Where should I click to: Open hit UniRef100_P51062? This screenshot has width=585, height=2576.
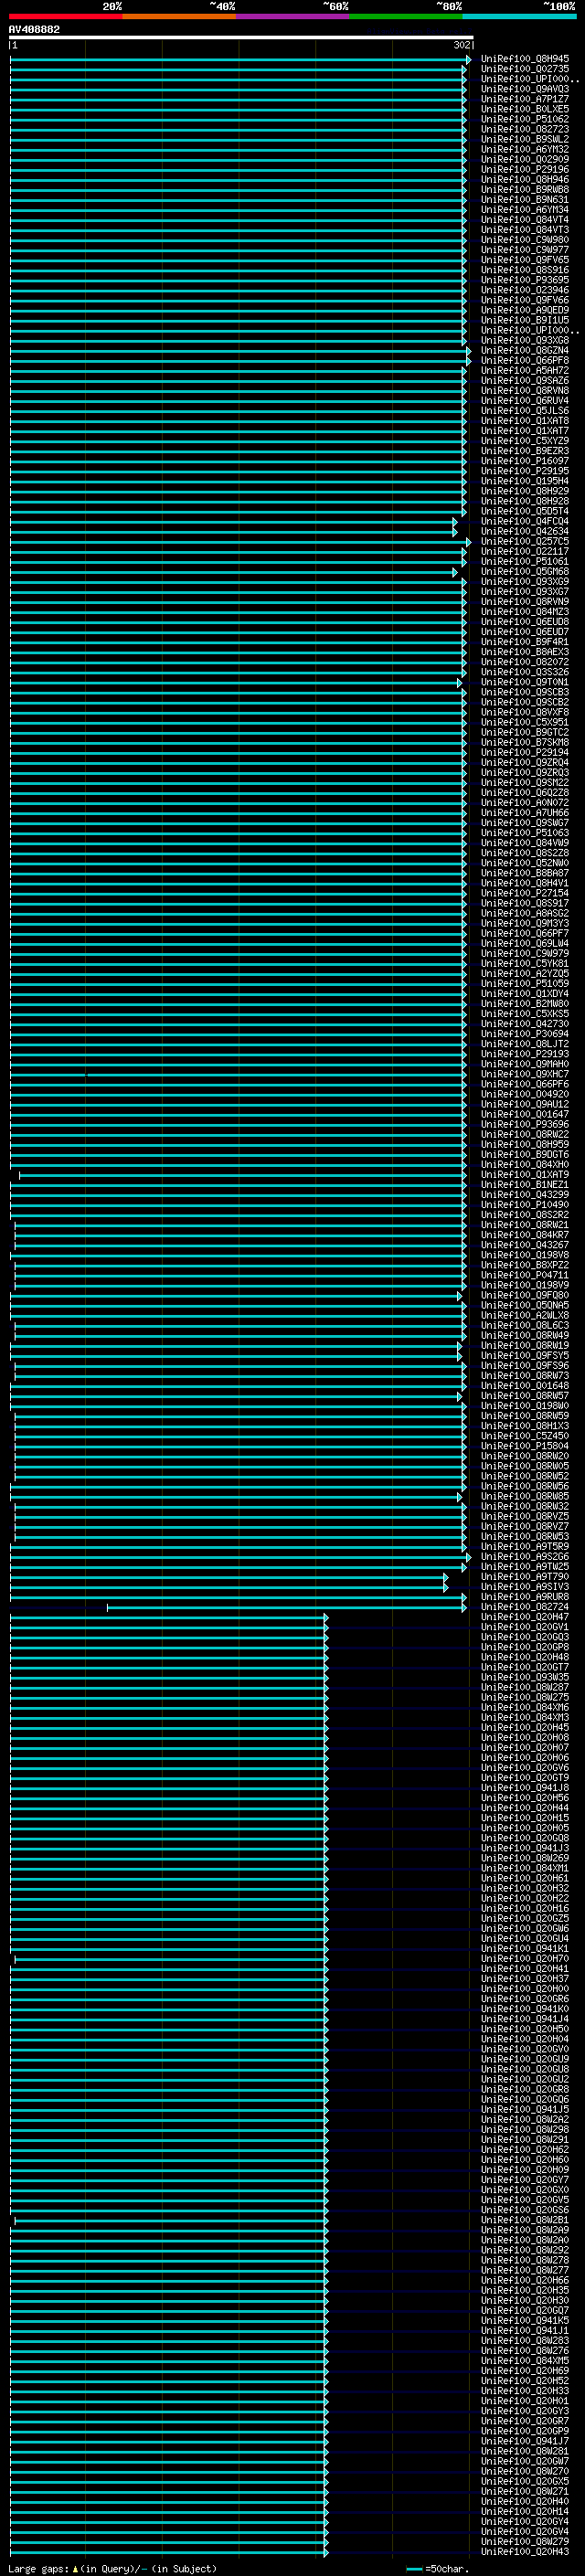pyautogui.click(x=525, y=119)
